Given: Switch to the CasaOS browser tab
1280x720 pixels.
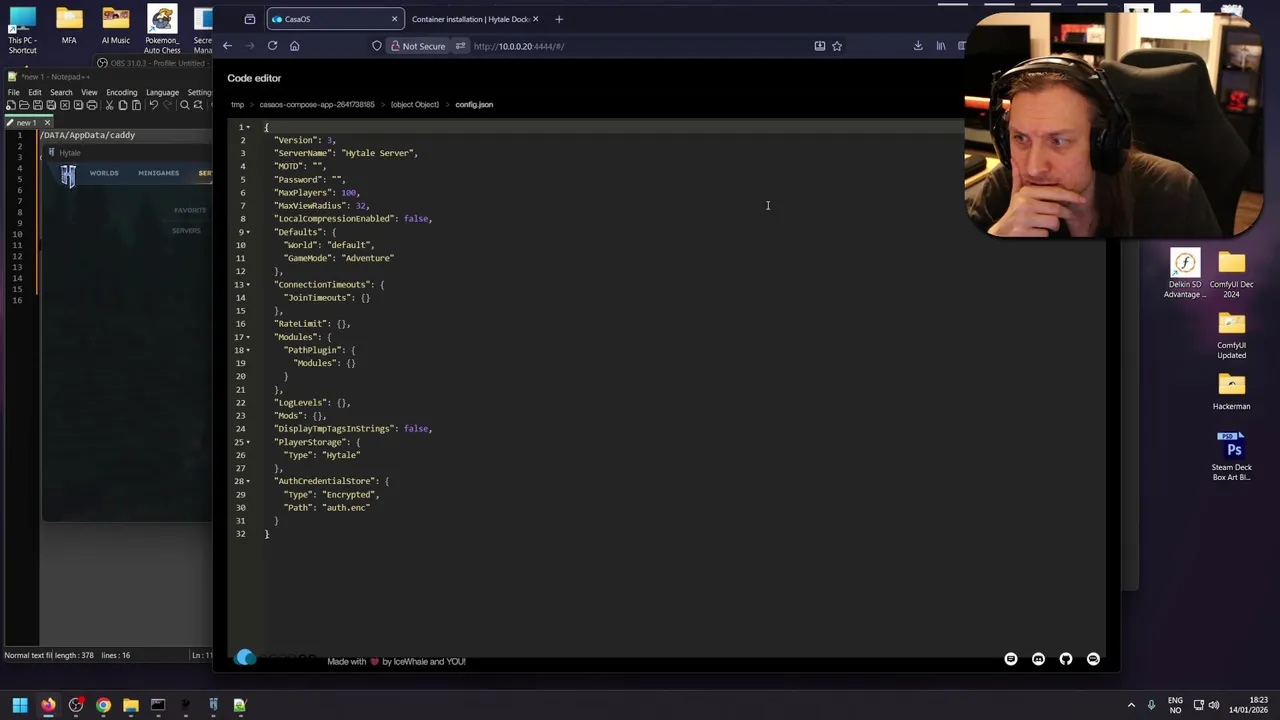Looking at the screenshot, I should pos(335,19).
